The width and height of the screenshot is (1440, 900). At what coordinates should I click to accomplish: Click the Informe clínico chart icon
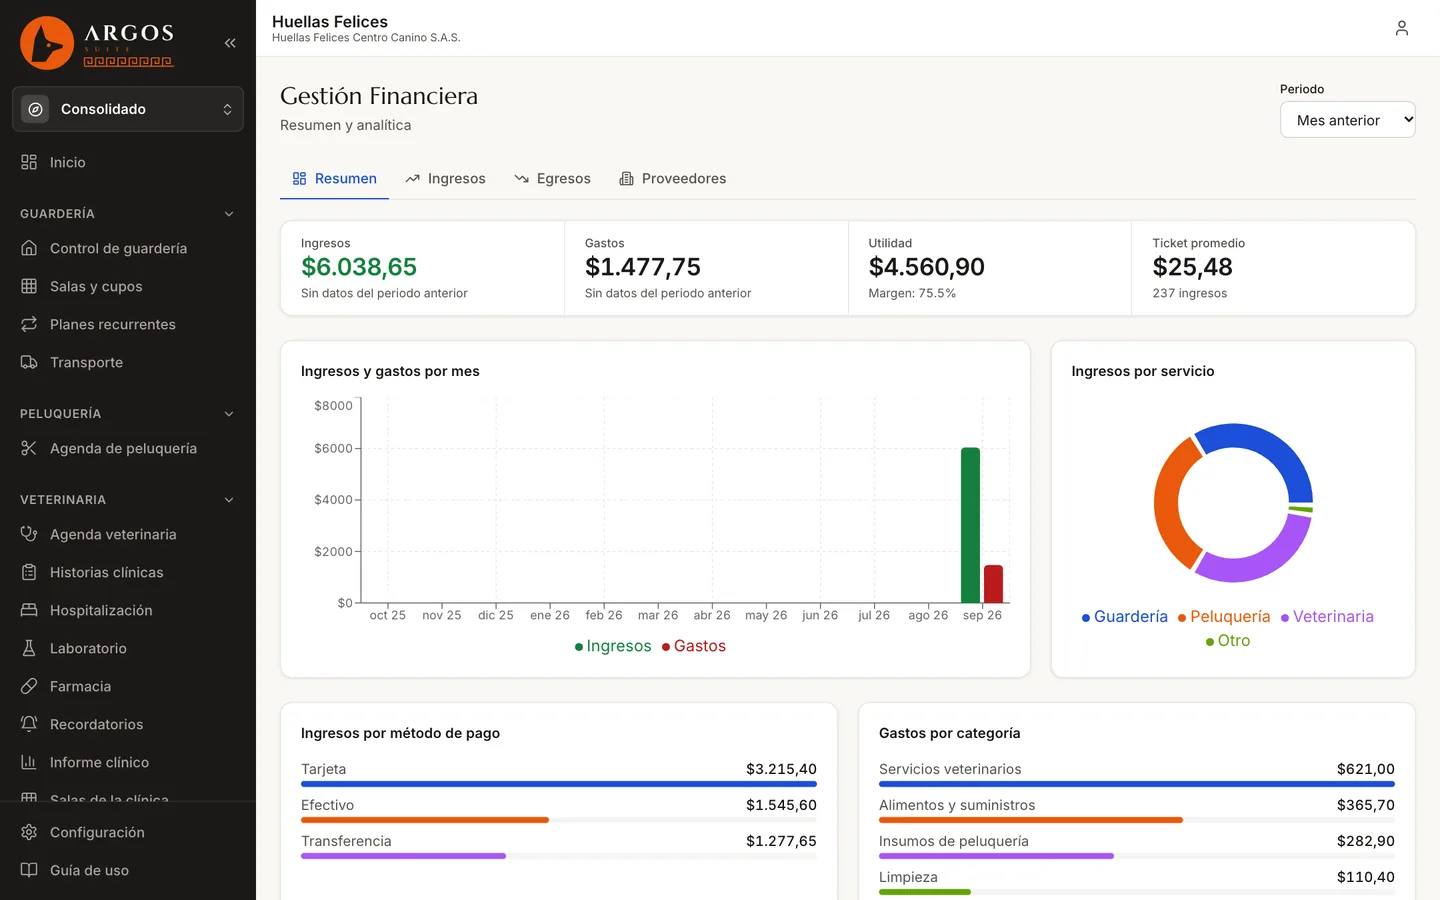click(x=29, y=762)
